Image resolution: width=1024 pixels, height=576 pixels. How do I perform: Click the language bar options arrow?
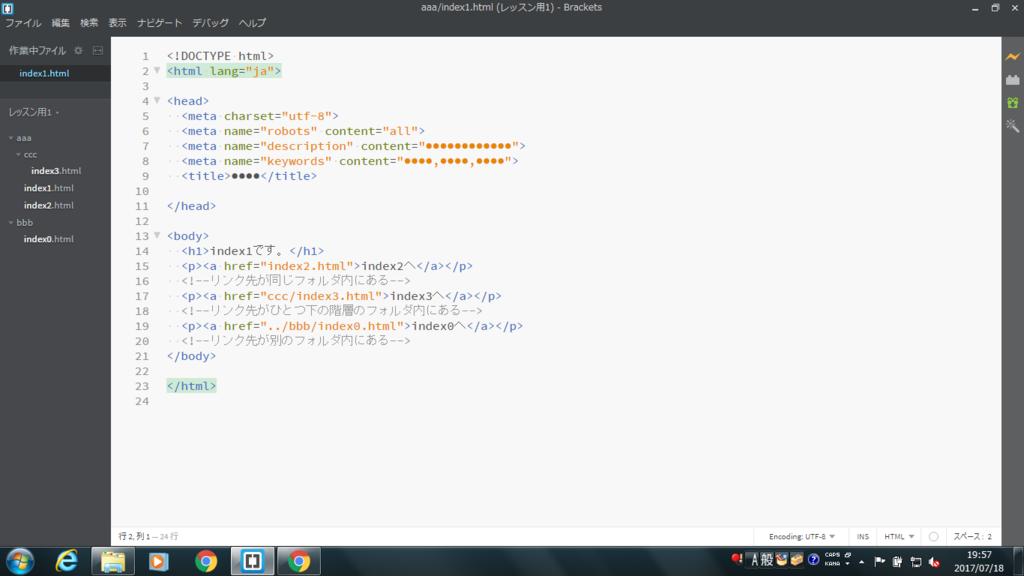tap(847, 564)
